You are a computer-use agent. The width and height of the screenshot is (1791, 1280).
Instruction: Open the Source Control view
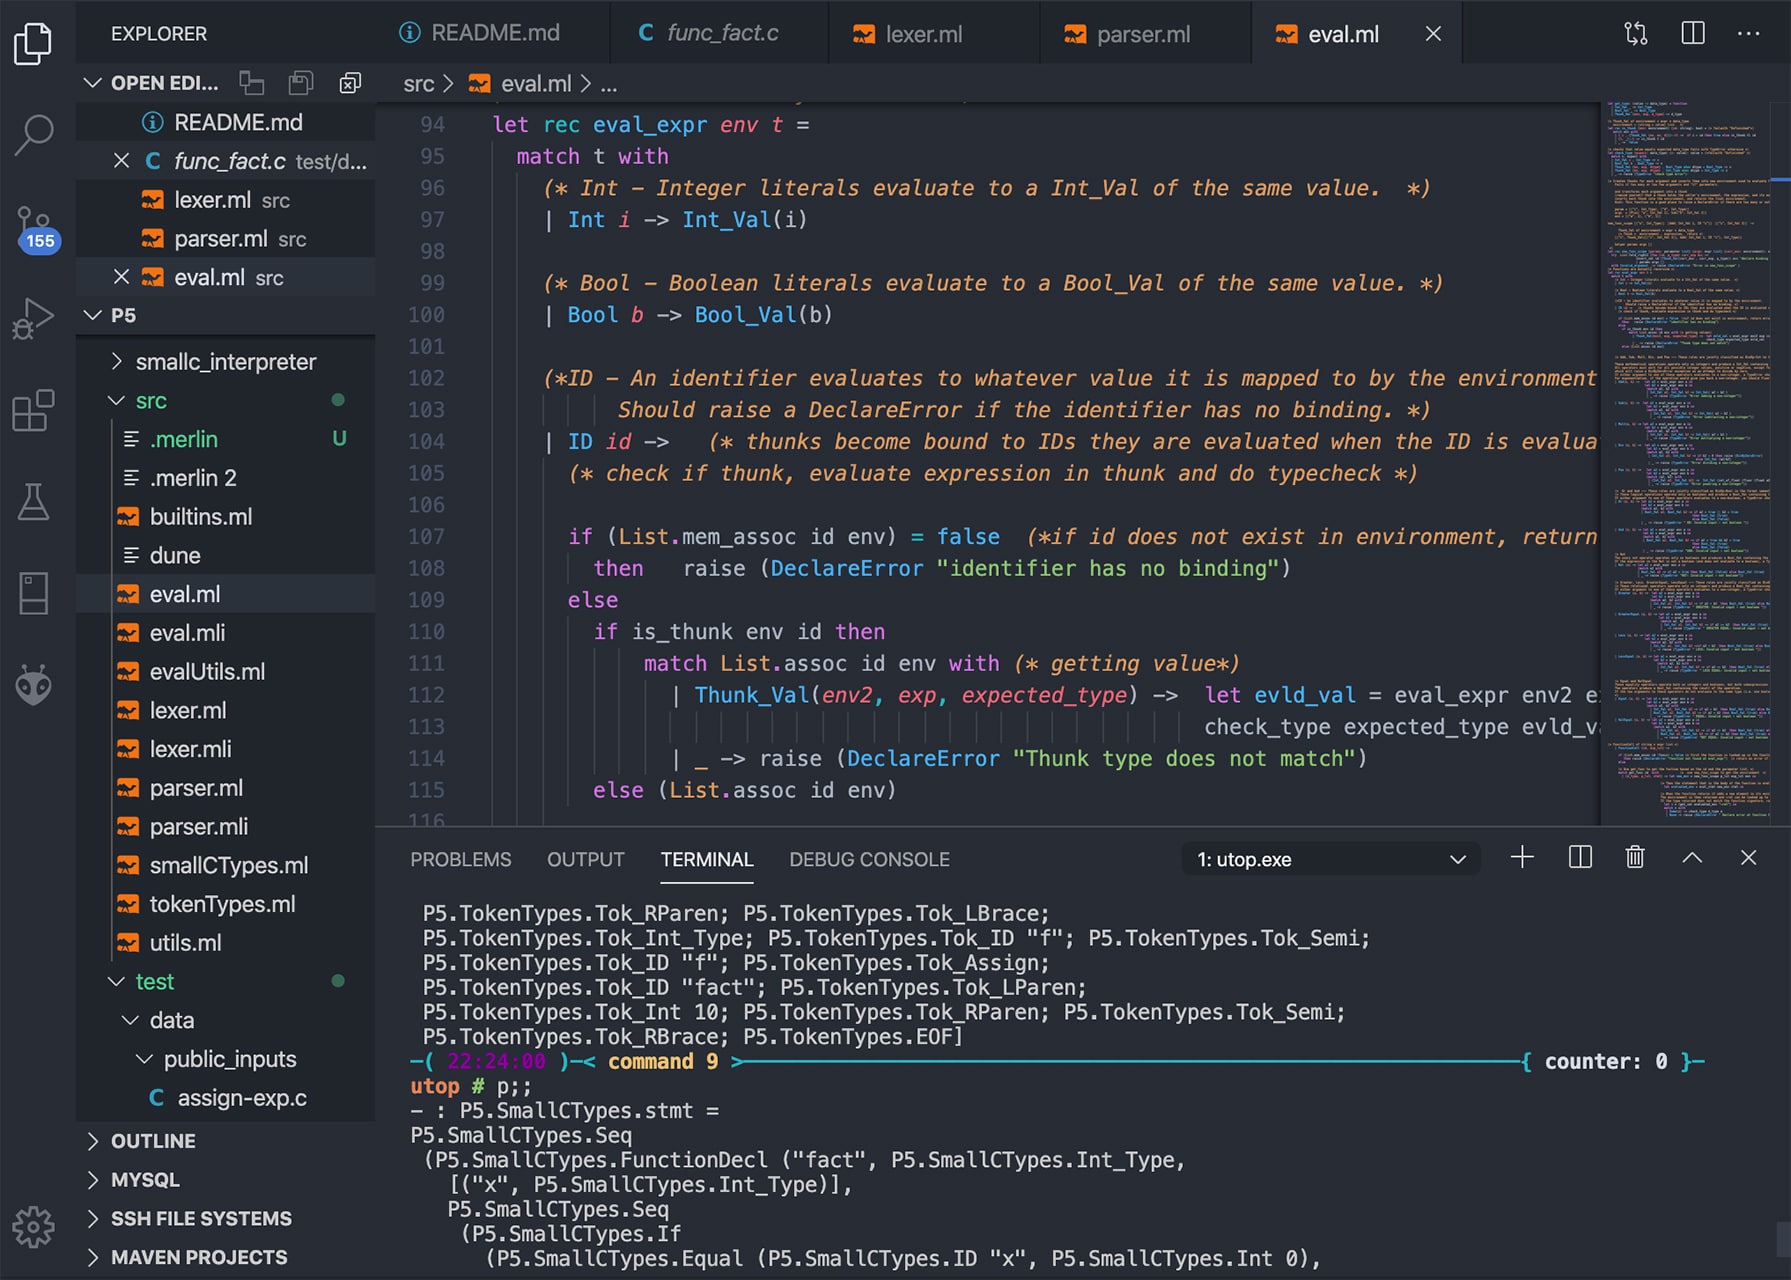tap(33, 225)
